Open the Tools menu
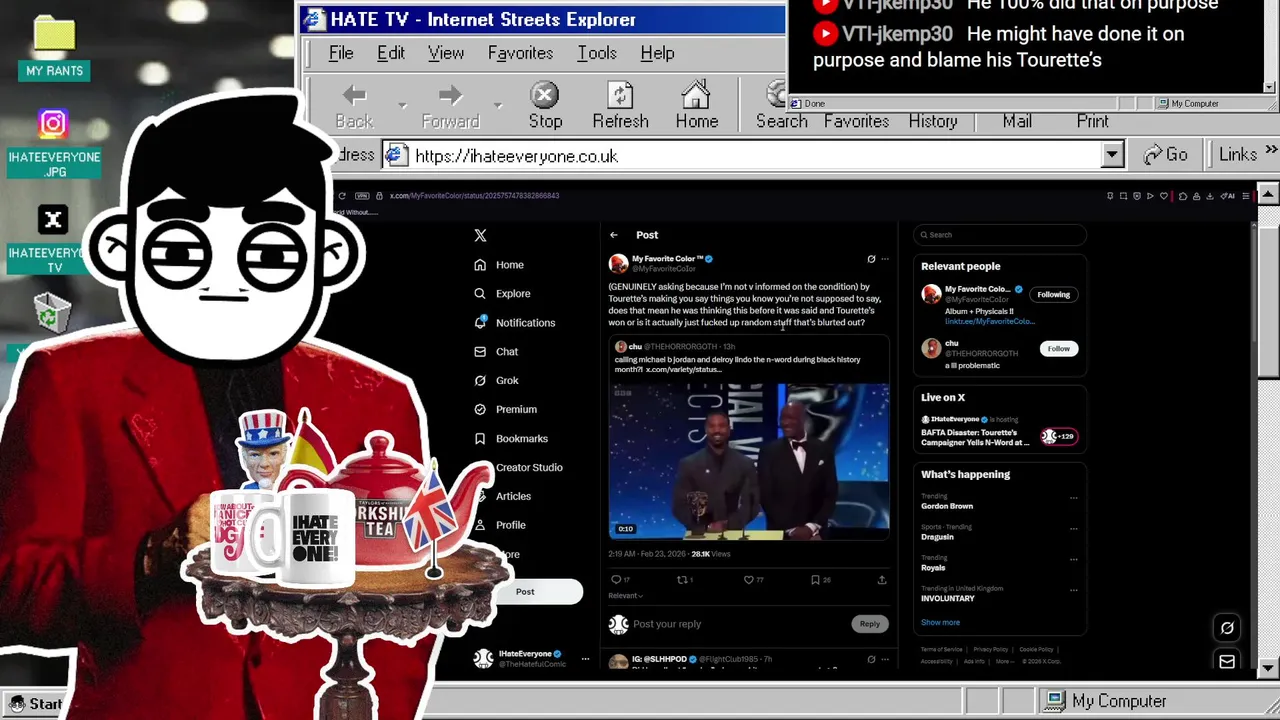This screenshot has height=720, width=1280. 597,53
